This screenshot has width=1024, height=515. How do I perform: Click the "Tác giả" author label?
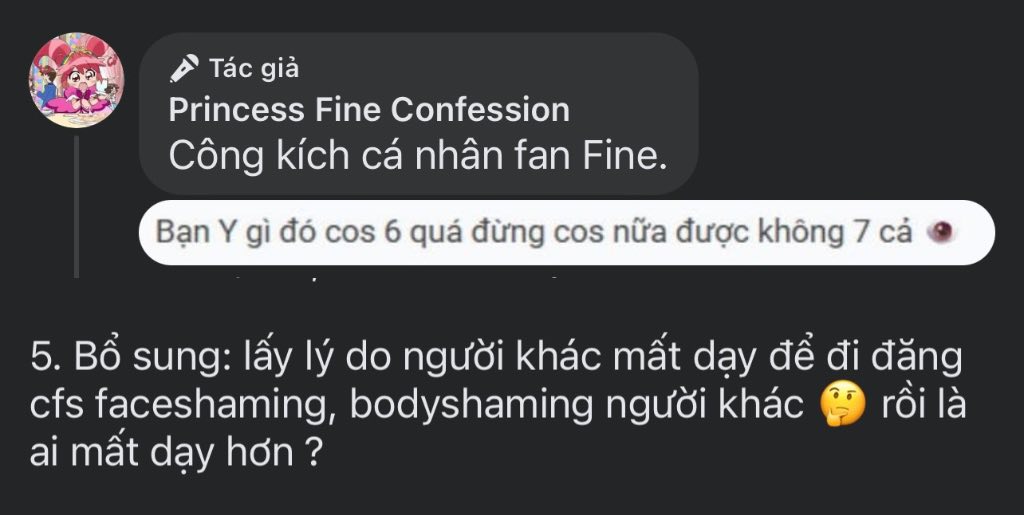point(254,68)
